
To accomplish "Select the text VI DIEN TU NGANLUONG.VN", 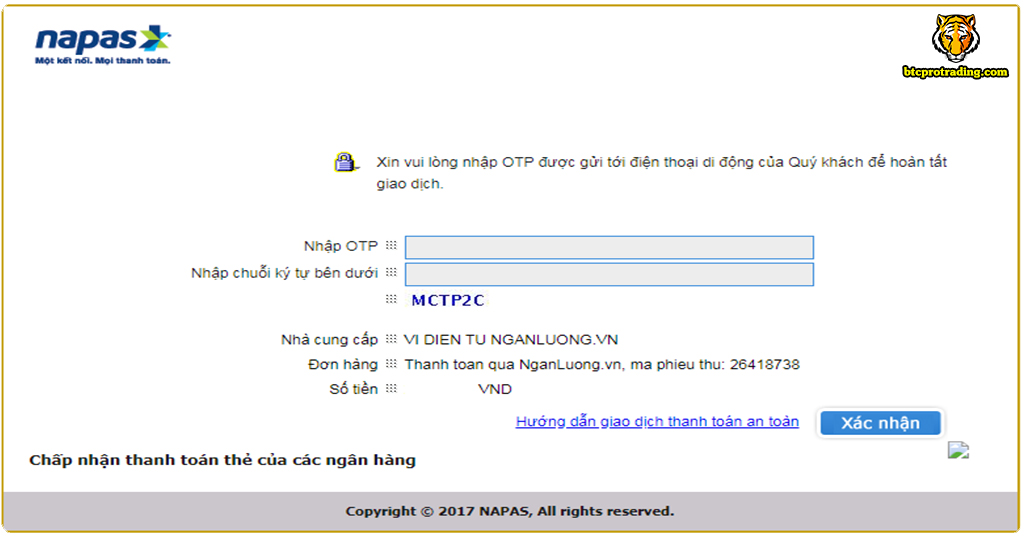I will (511, 339).
